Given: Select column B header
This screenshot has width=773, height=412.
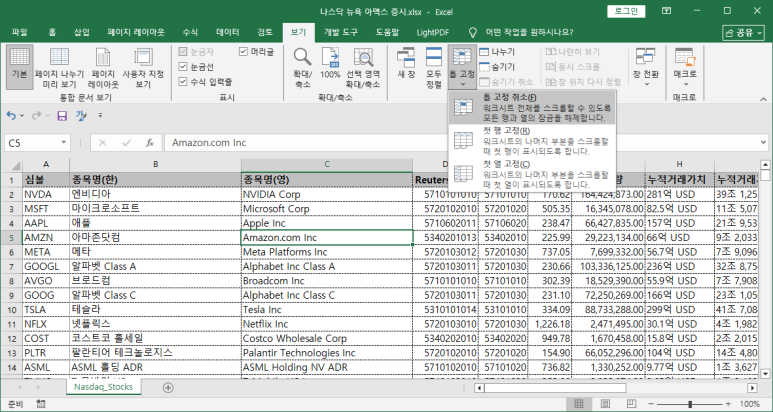Looking at the screenshot, I should point(155,165).
